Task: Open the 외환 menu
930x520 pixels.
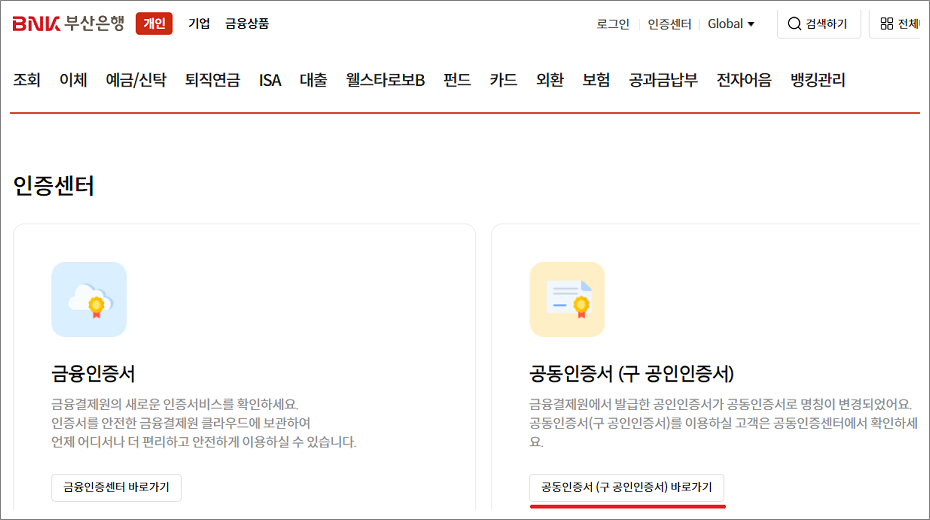Action: point(549,79)
